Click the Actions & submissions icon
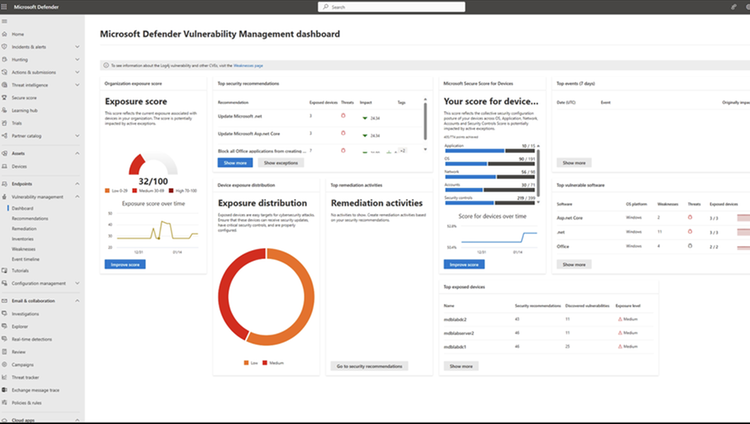This screenshot has width=750, height=424. pos(4,72)
